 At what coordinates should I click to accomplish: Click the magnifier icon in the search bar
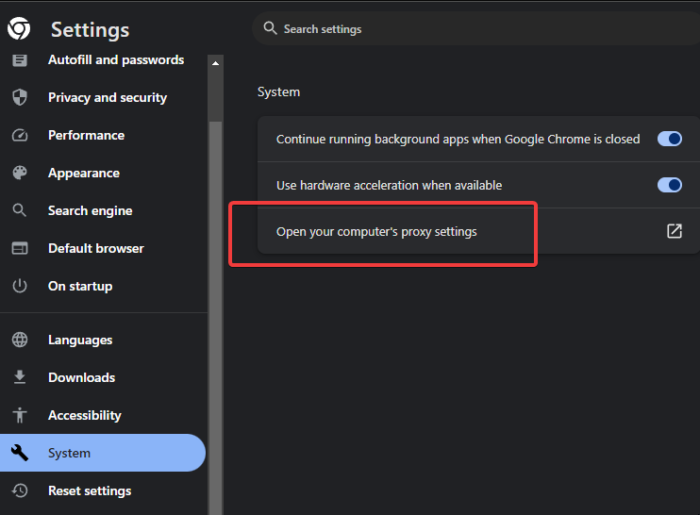(270, 29)
